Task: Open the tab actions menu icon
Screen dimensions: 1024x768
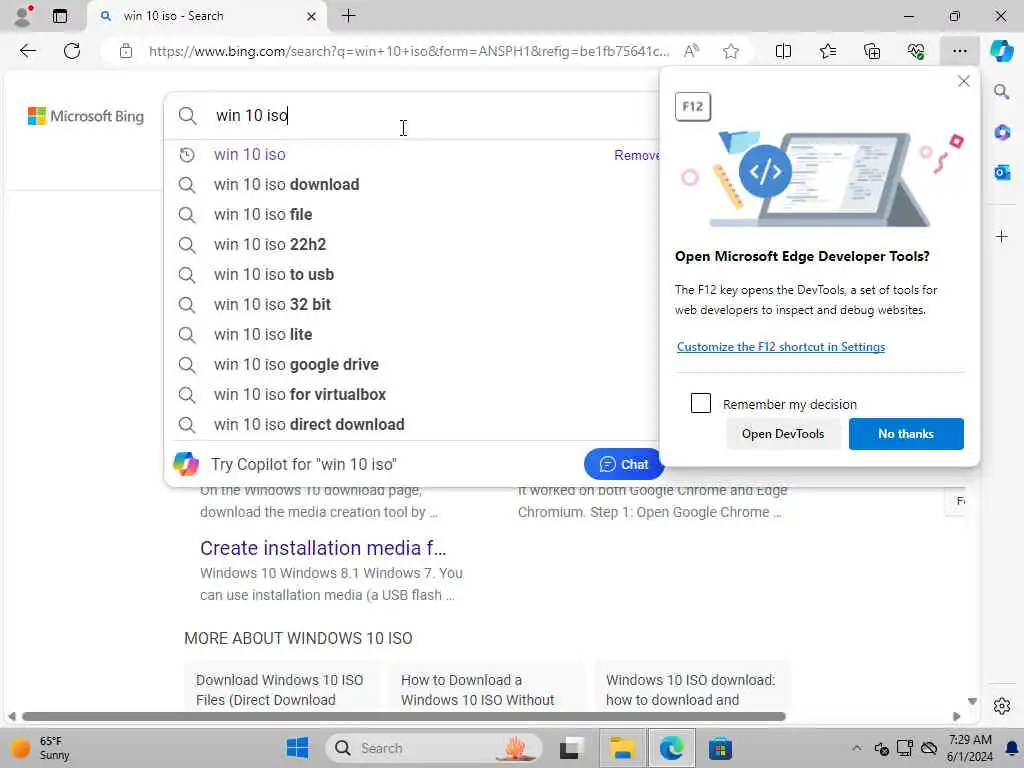Action: click(59, 16)
